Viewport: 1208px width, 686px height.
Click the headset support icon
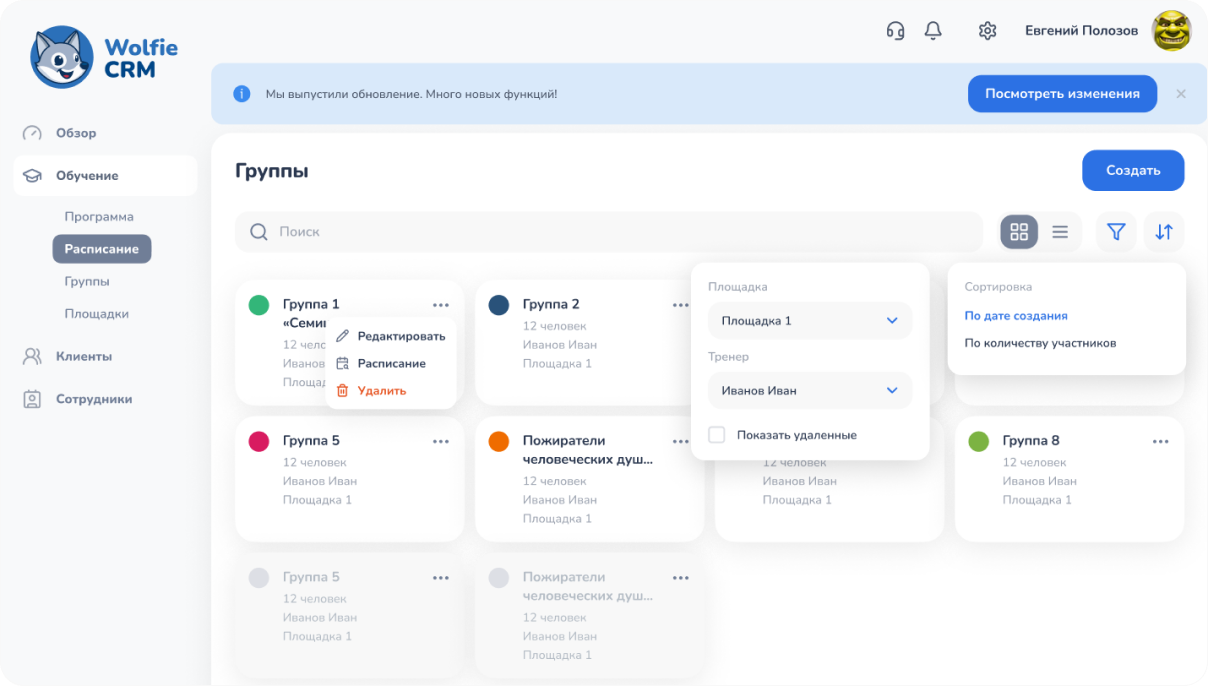pyautogui.click(x=895, y=31)
